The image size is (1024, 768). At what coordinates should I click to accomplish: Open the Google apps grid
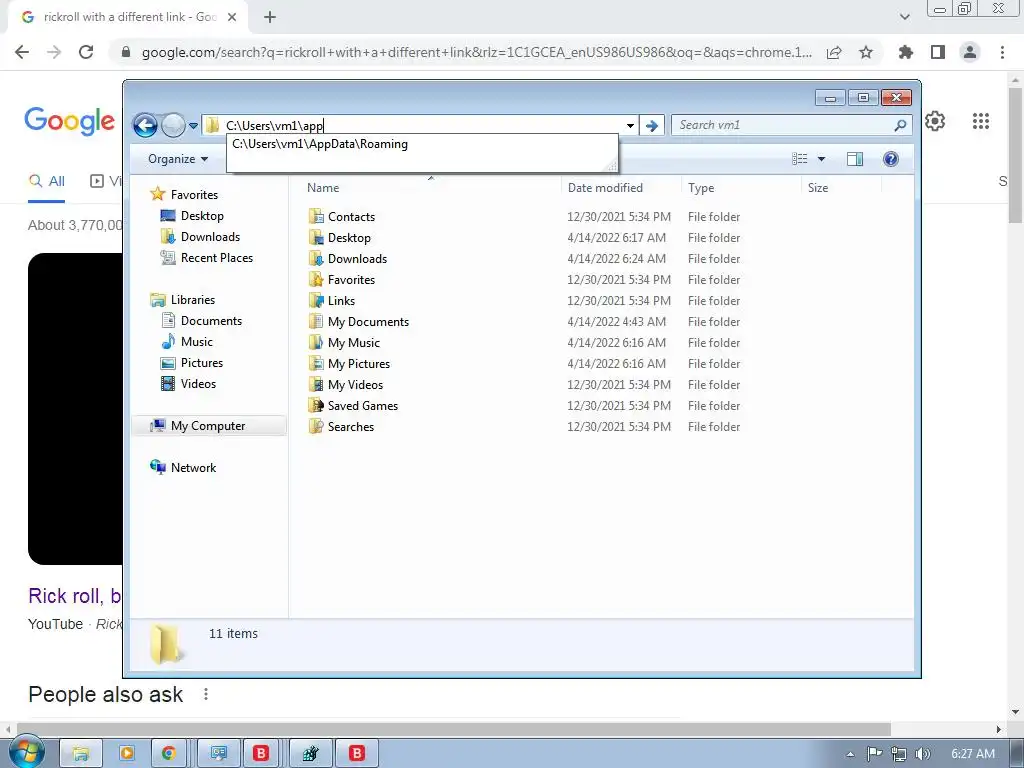(x=981, y=121)
